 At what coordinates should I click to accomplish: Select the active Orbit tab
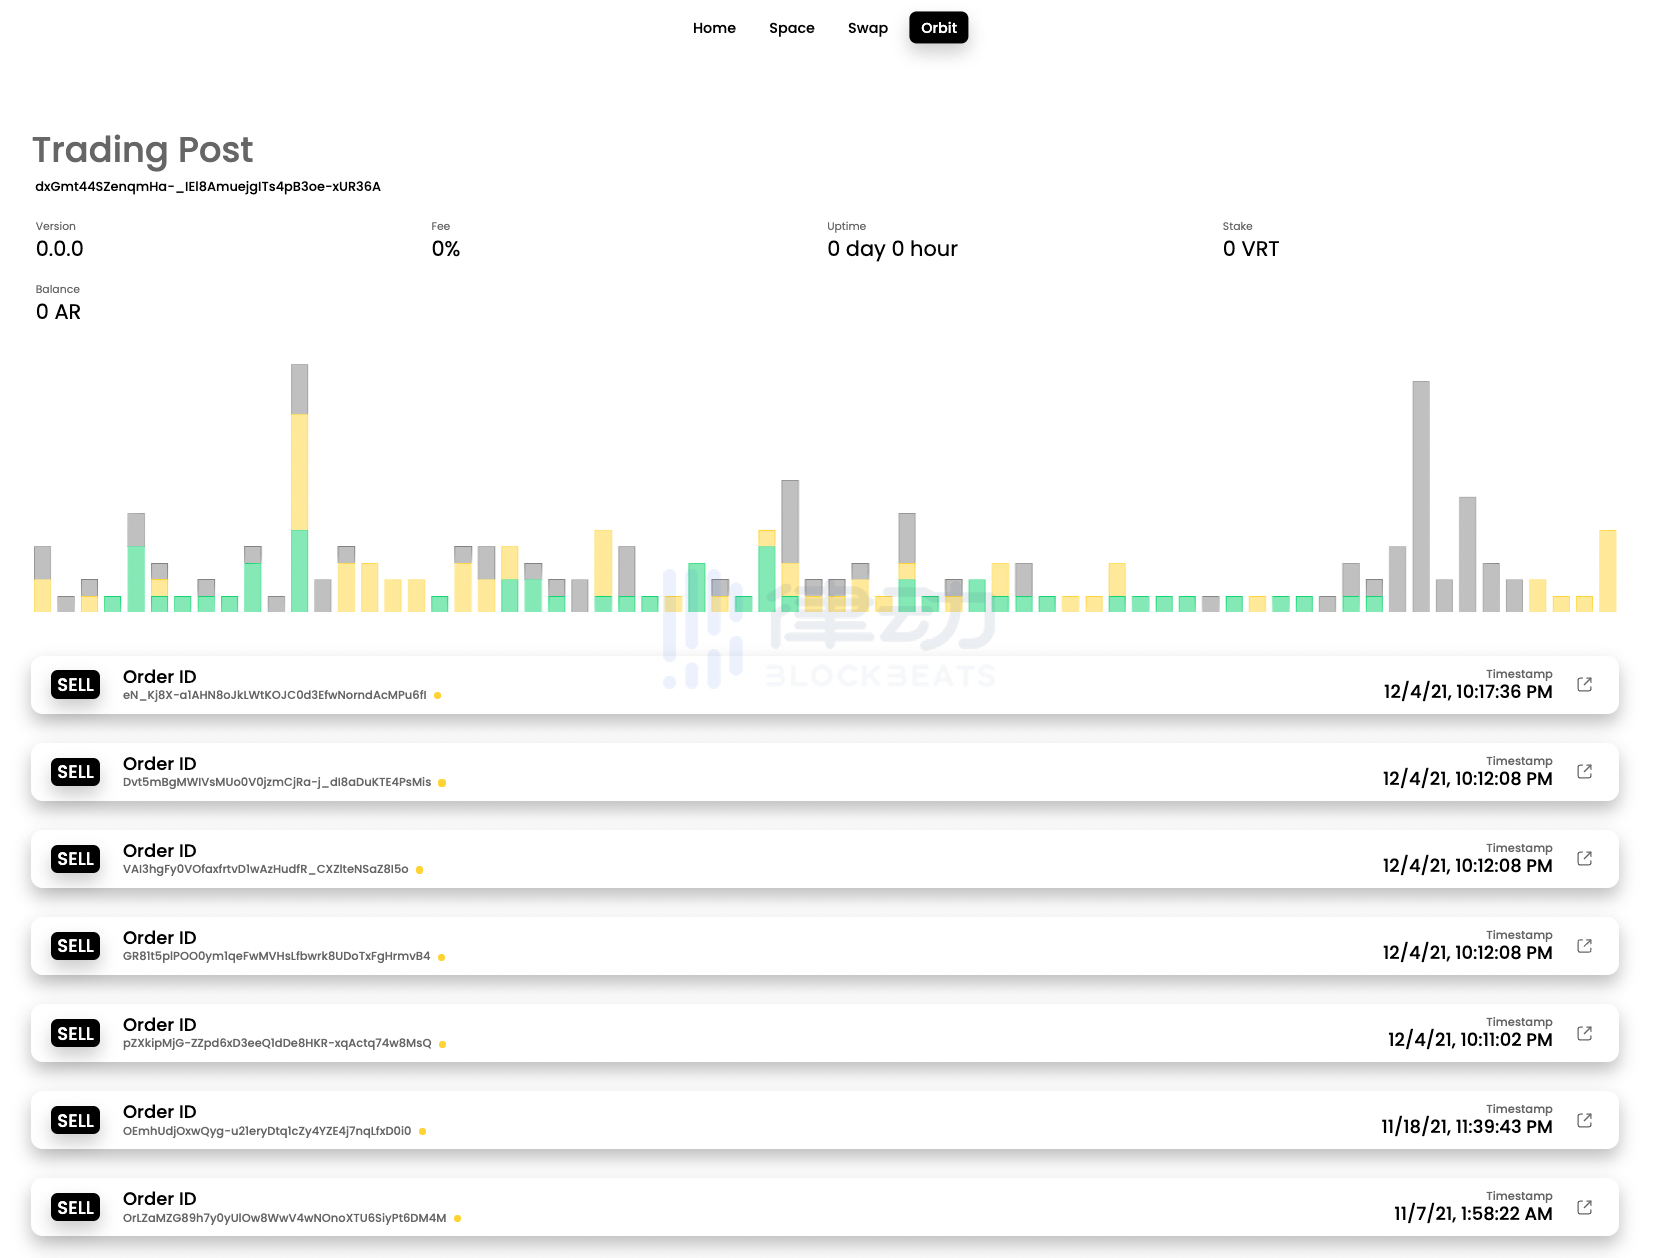939,28
